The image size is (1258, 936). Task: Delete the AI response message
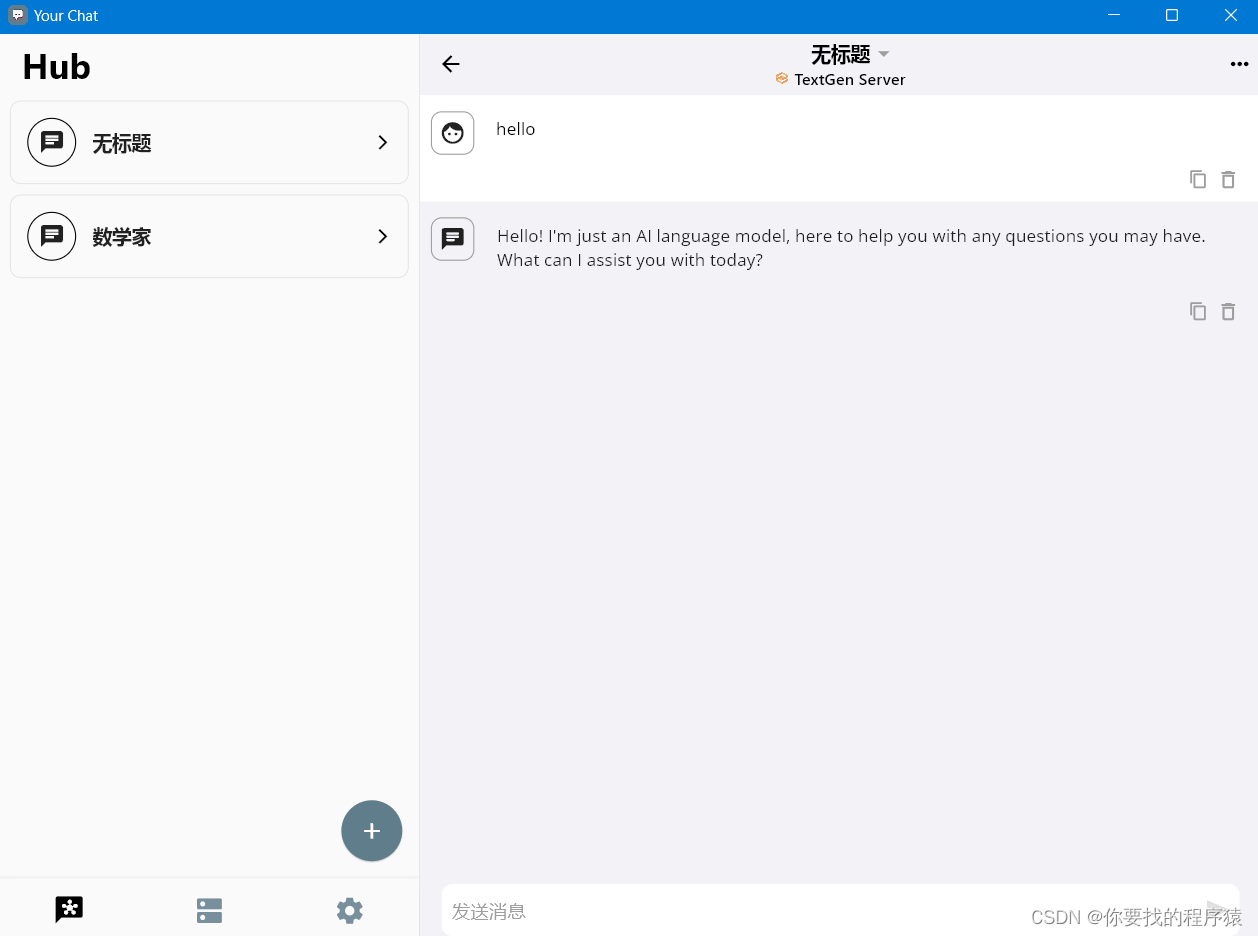(x=1228, y=311)
